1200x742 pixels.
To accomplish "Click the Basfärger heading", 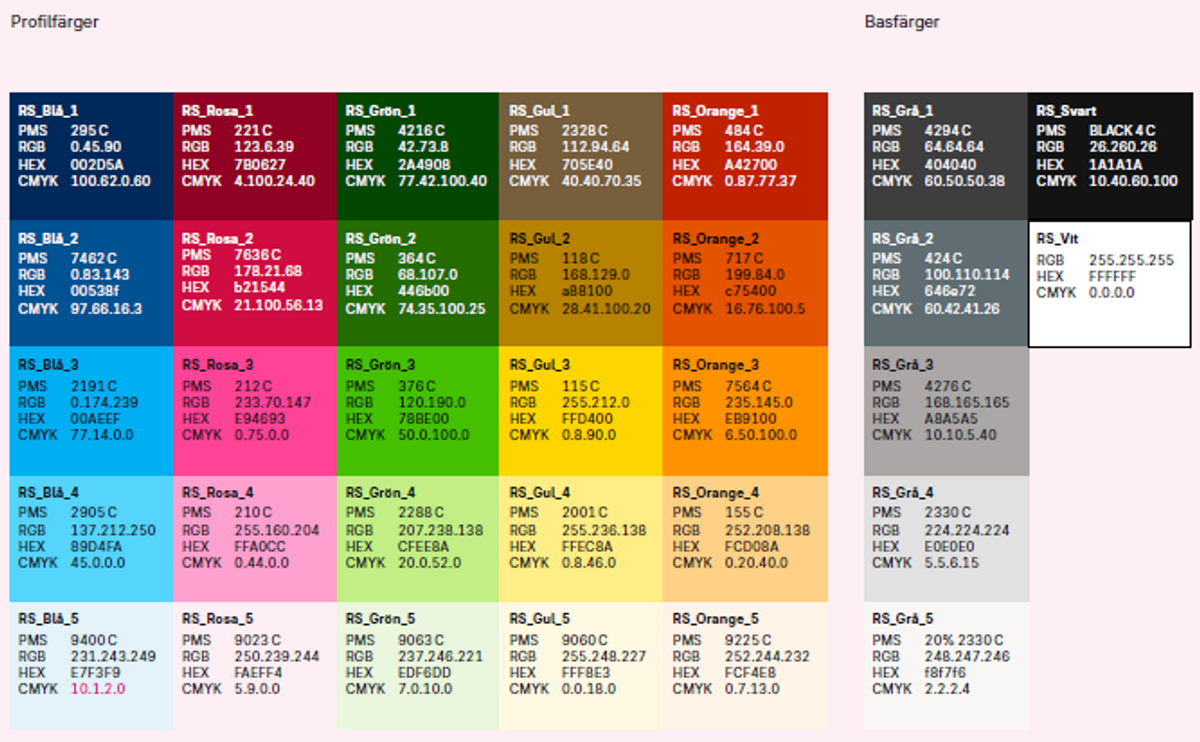I will (902, 22).
